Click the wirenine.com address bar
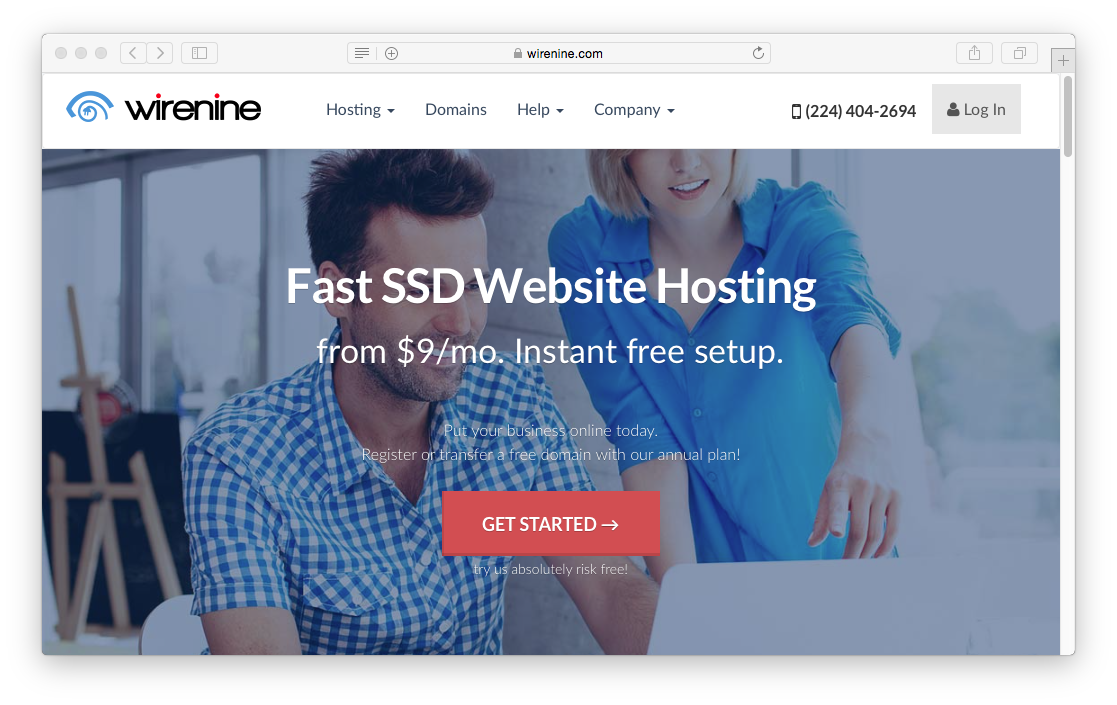The width and height of the screenshot is (1117, 705). 565,53
